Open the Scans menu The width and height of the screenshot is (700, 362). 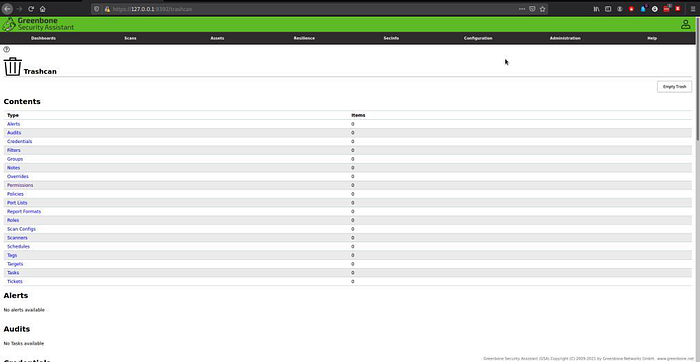[x=130, y=38]
